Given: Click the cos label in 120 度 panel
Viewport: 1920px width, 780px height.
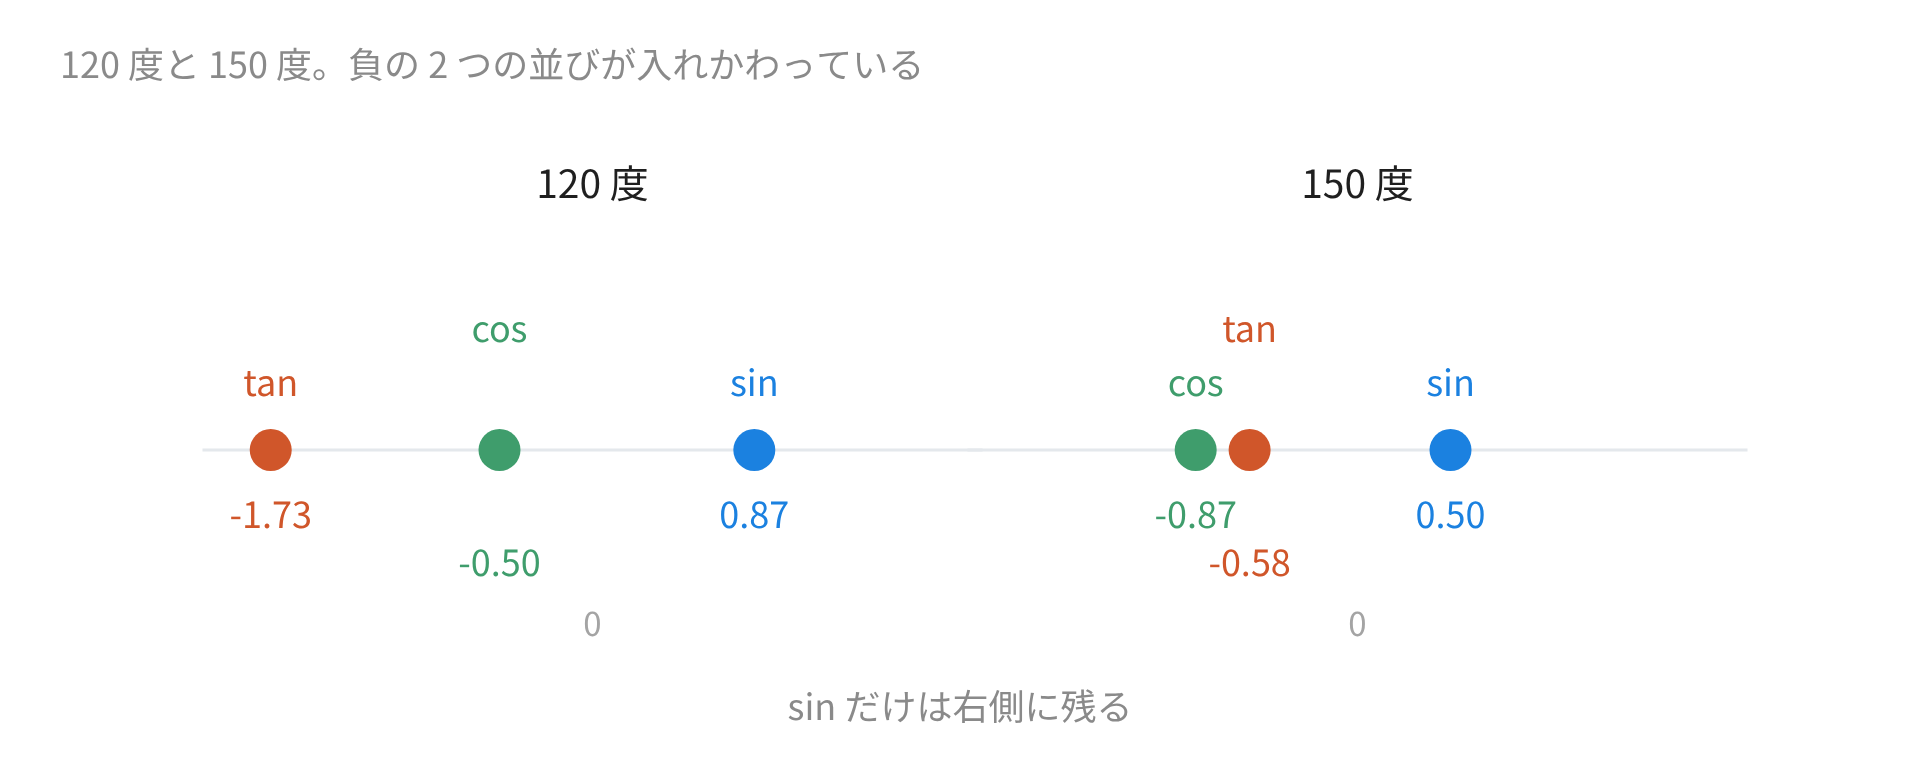Looking at the screenshot, I should tap(499, 330).
